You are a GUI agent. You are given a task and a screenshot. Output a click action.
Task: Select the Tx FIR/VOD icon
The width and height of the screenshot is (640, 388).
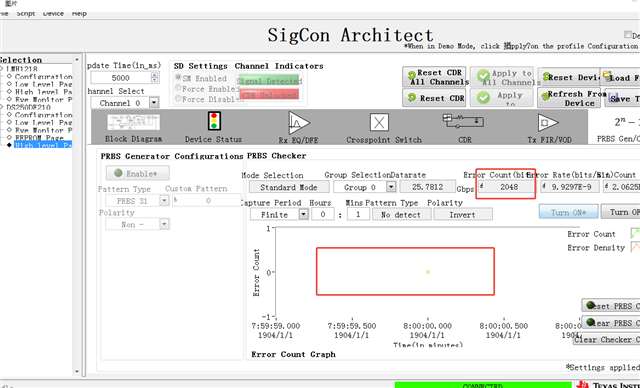(548, 123)
